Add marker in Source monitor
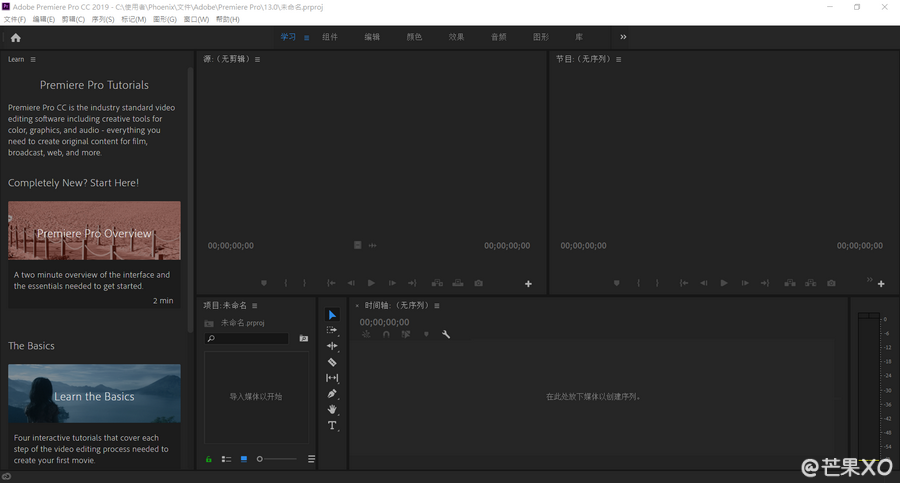900x483 pixels. pyautogui.click(x=264, y=283)
